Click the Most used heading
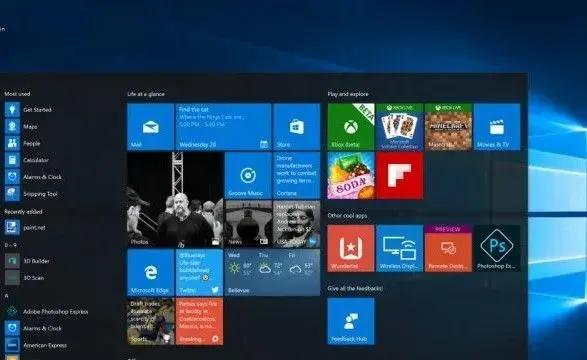This screenshot has width=587, height=360. tap(17, 94)
